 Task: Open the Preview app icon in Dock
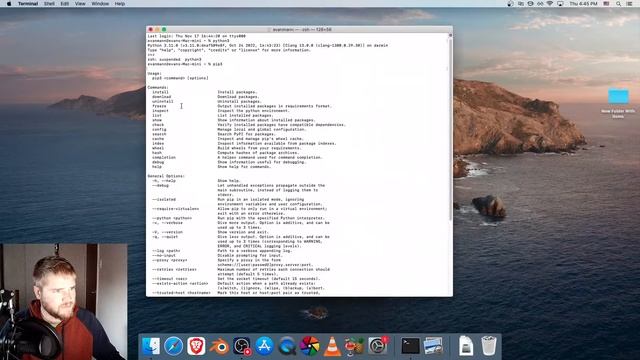(x=433, y=346)
